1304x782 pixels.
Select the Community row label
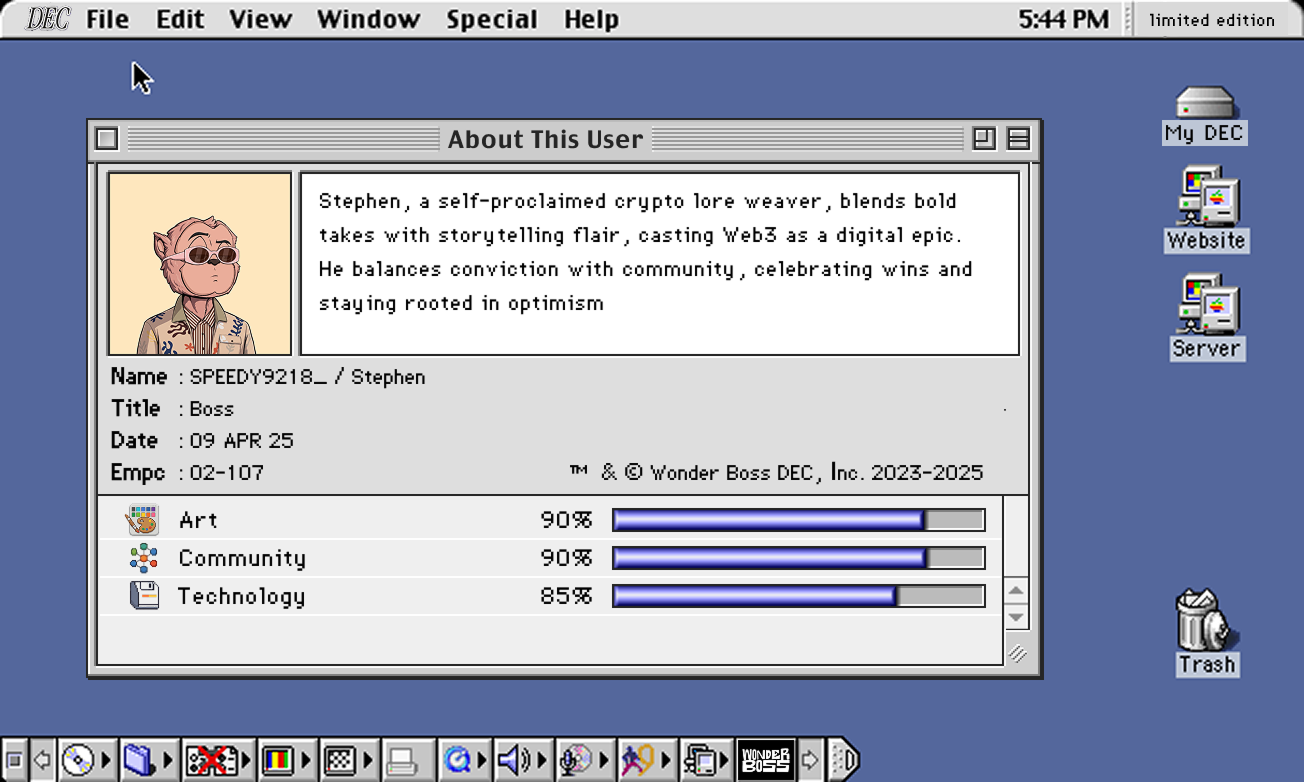[x=242, y=558]
